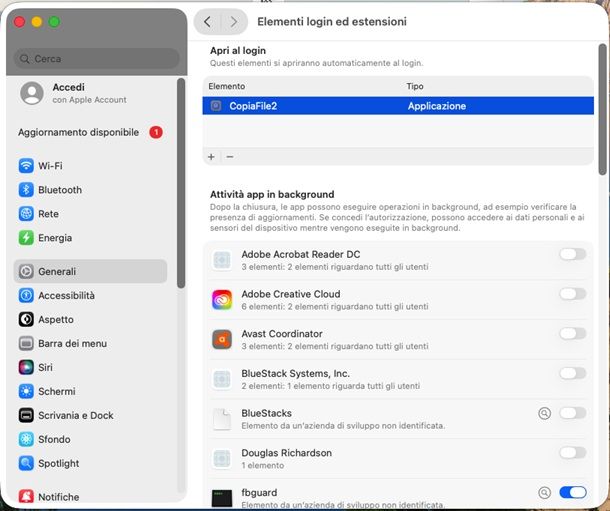
Task: Click the sidebar vertical scrollbar
Action: [x=181, y=183]
